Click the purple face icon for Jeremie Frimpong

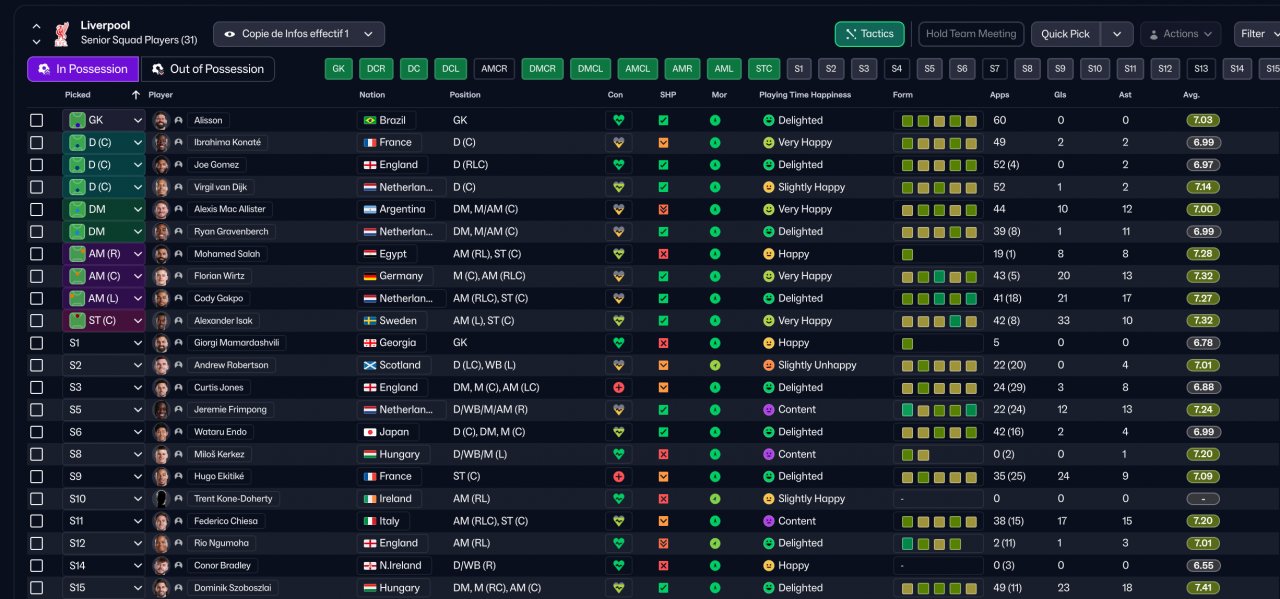tap(769, 410)
